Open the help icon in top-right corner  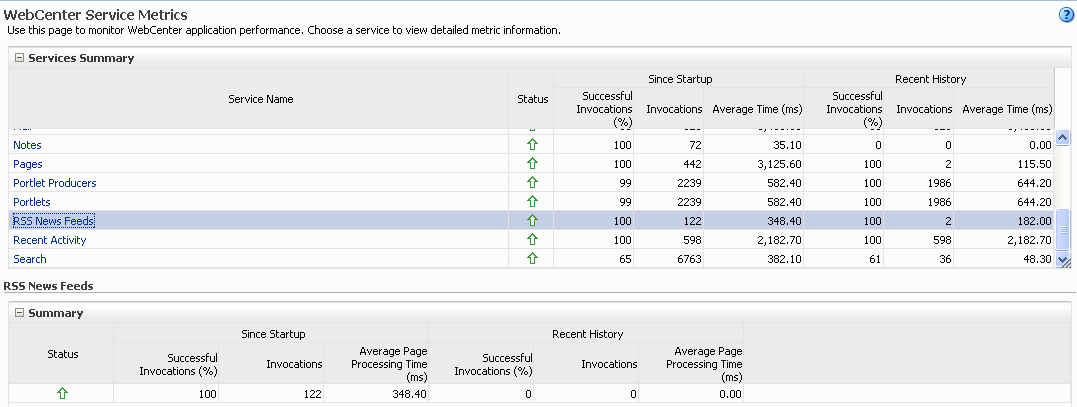click(1067, 15)
